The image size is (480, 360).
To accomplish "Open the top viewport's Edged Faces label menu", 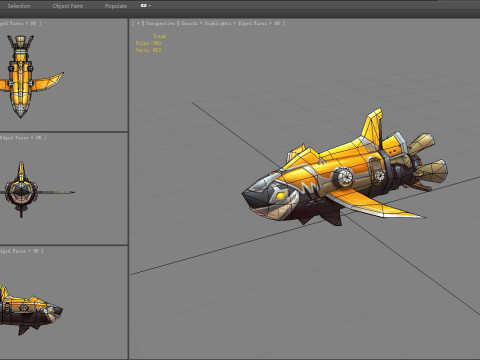I will tap(20, 23).
